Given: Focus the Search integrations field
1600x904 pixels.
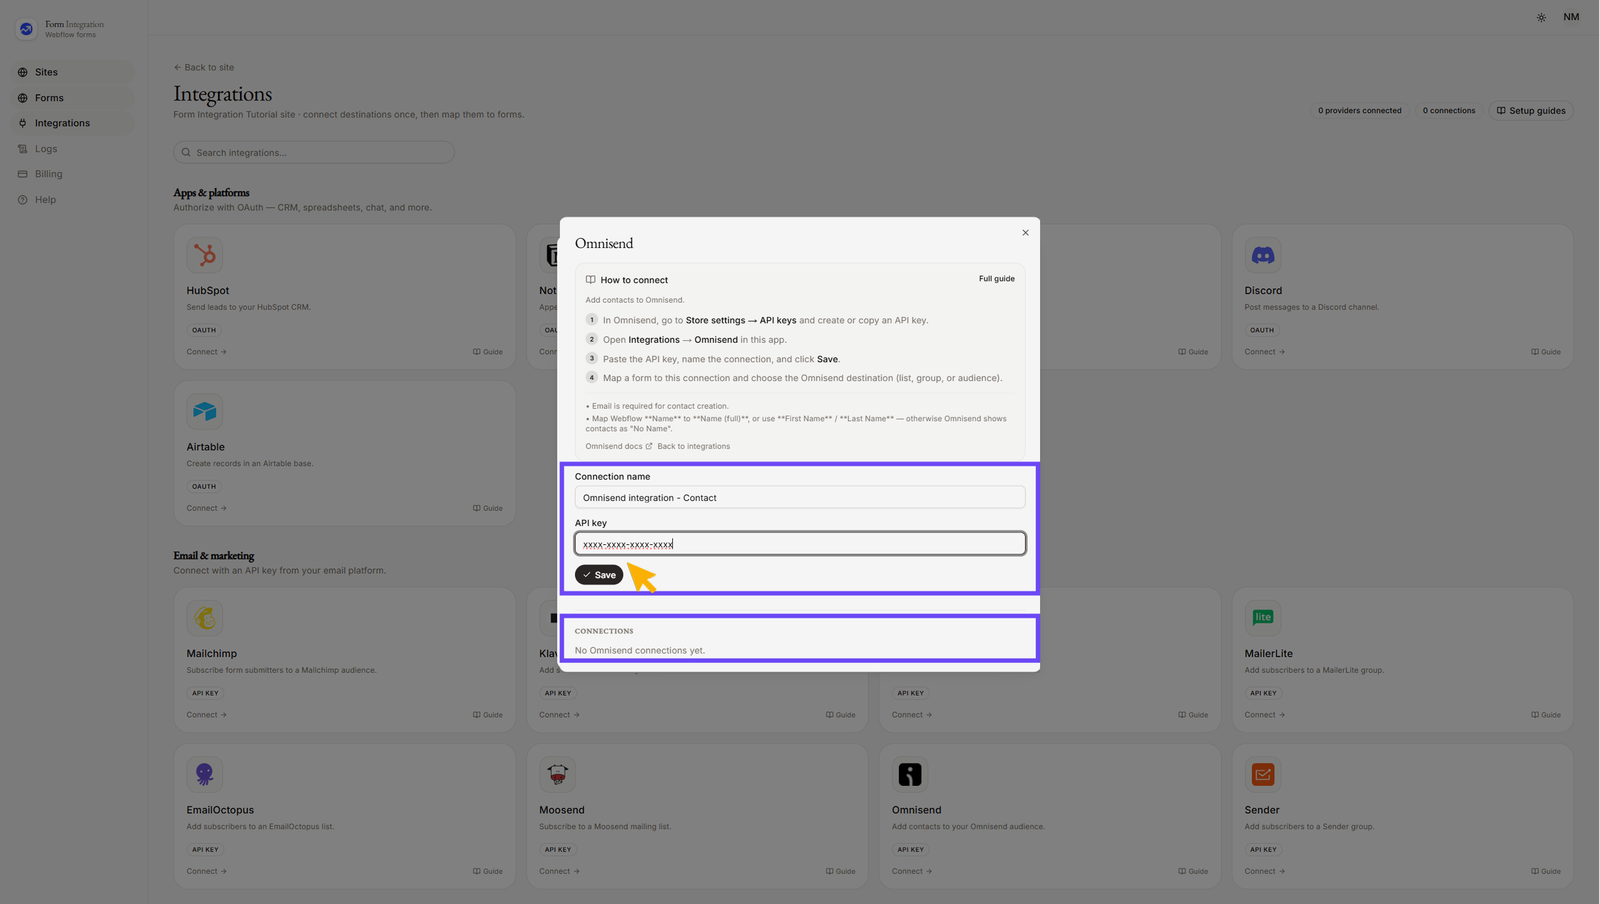Looking at the screenshot, I should (x=314, y=152).
